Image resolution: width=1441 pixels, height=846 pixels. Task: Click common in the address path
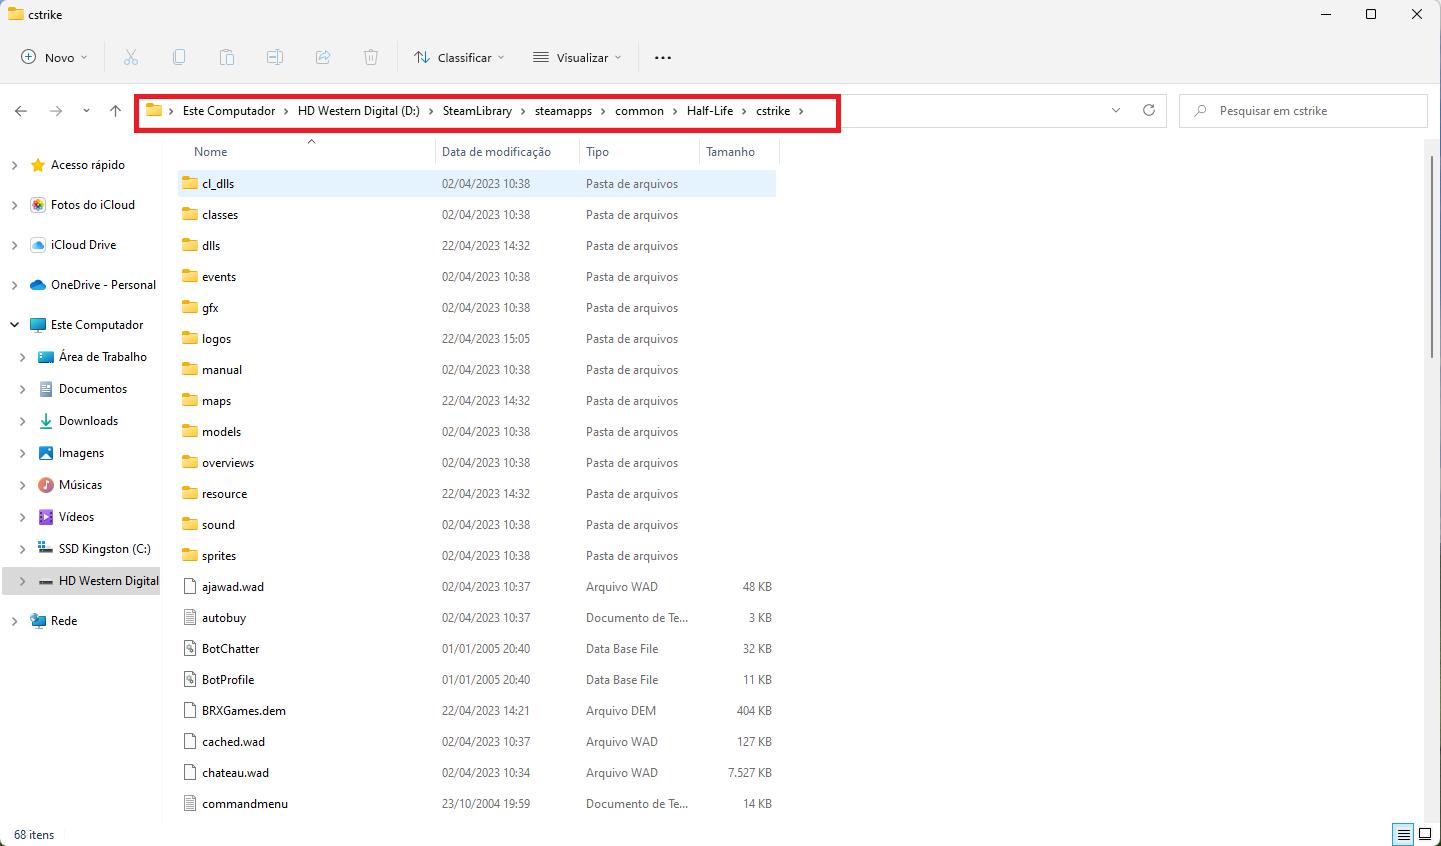tap(639, 111)
